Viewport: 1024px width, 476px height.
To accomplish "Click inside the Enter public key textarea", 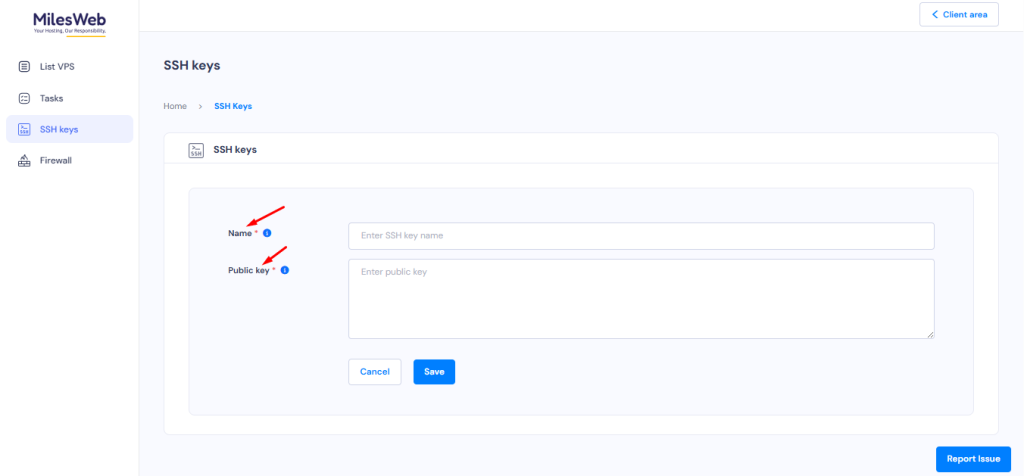I will (640, 299).
